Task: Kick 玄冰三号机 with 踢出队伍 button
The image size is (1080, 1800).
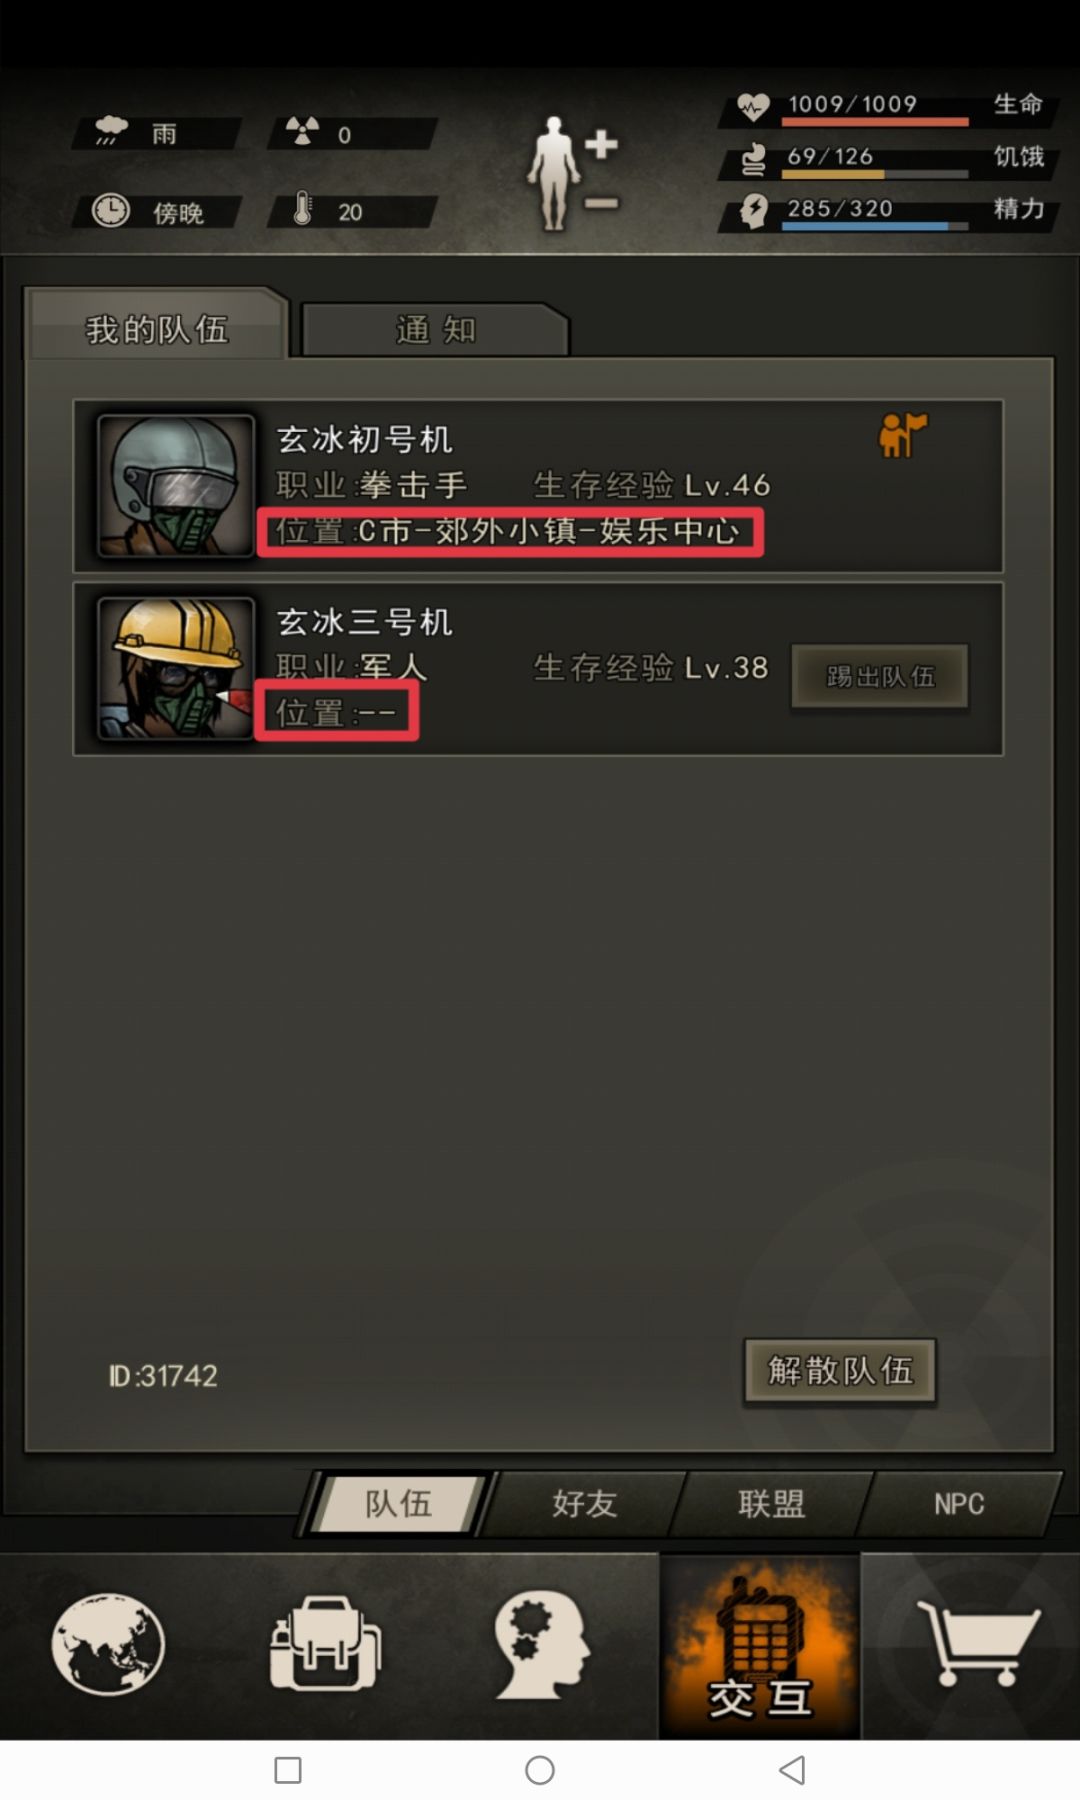Action: (x=880, y=677)
